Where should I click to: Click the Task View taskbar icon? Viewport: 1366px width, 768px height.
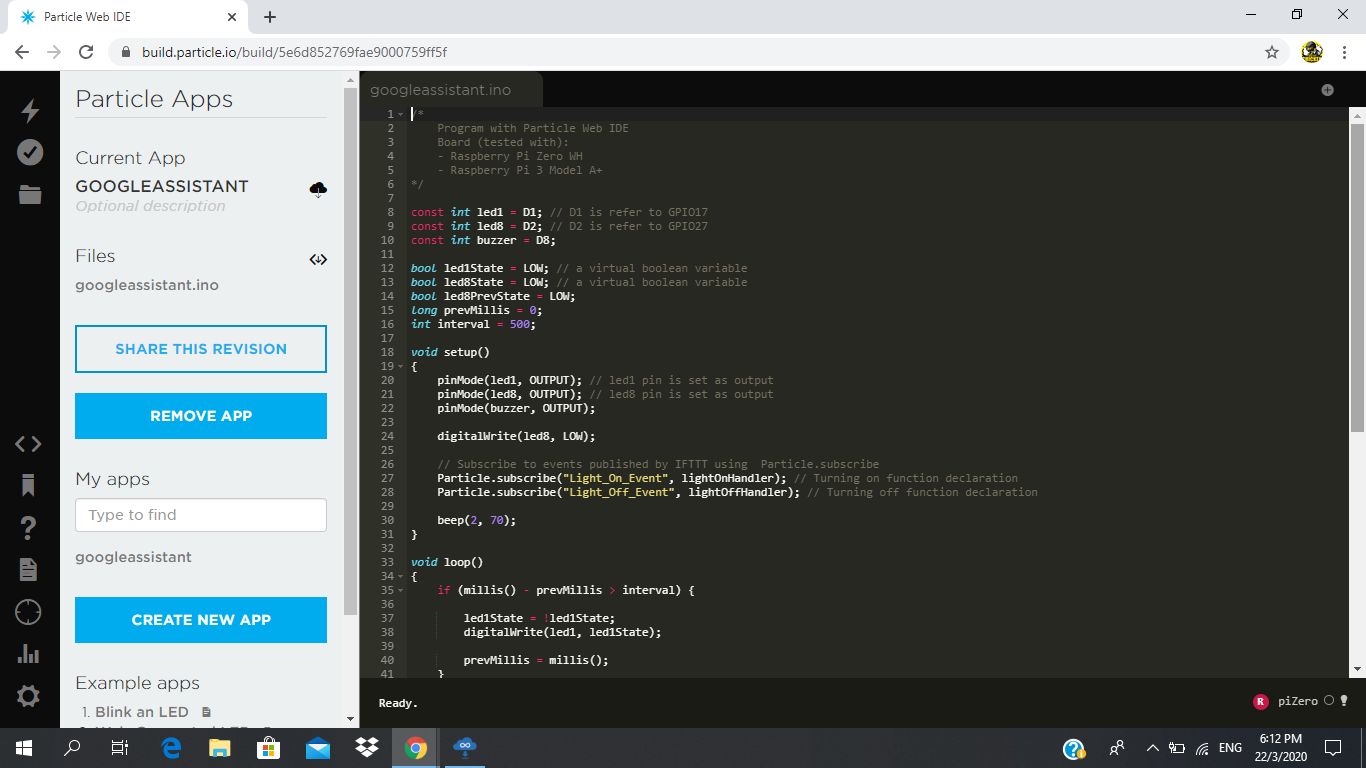(x=119, y=747)
